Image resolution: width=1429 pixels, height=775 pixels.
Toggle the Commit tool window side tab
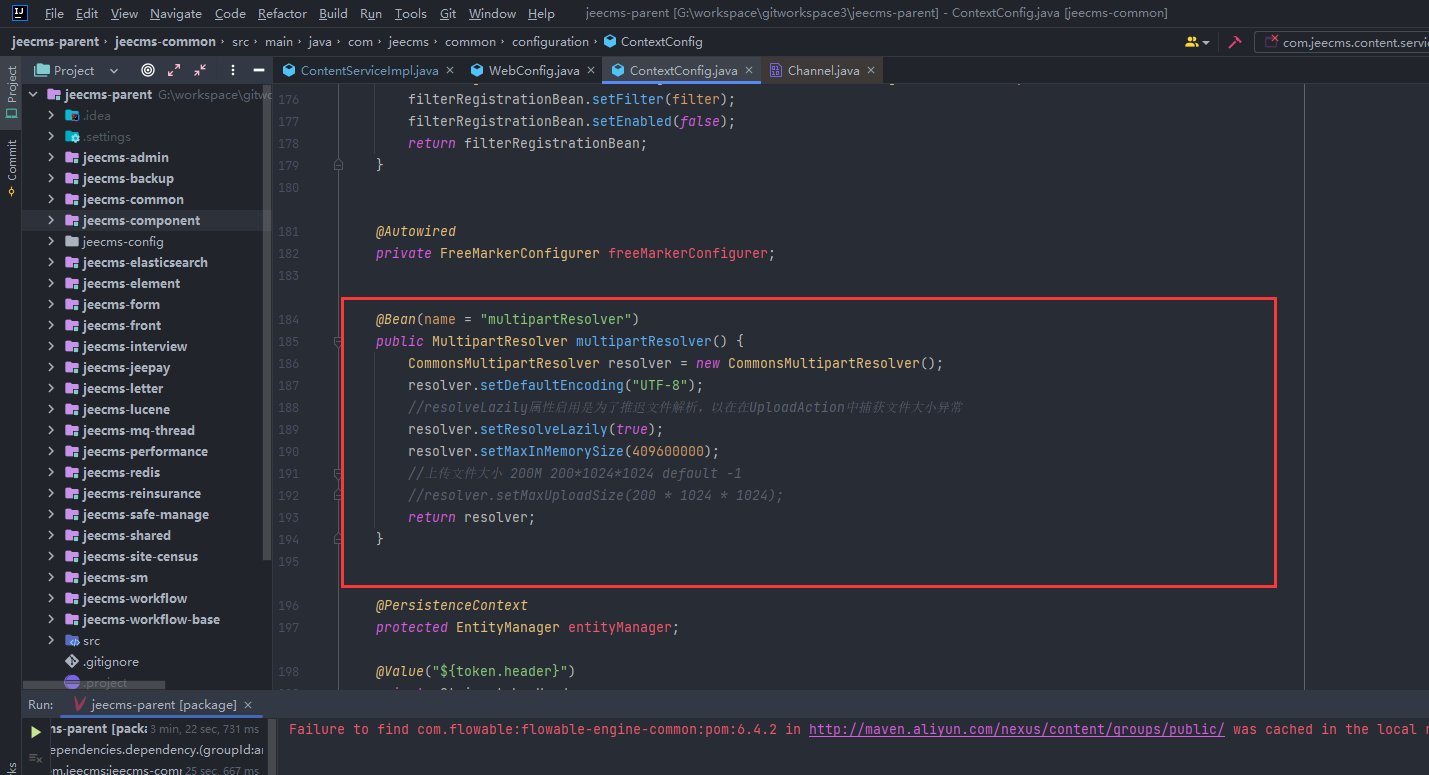point(11,167)
